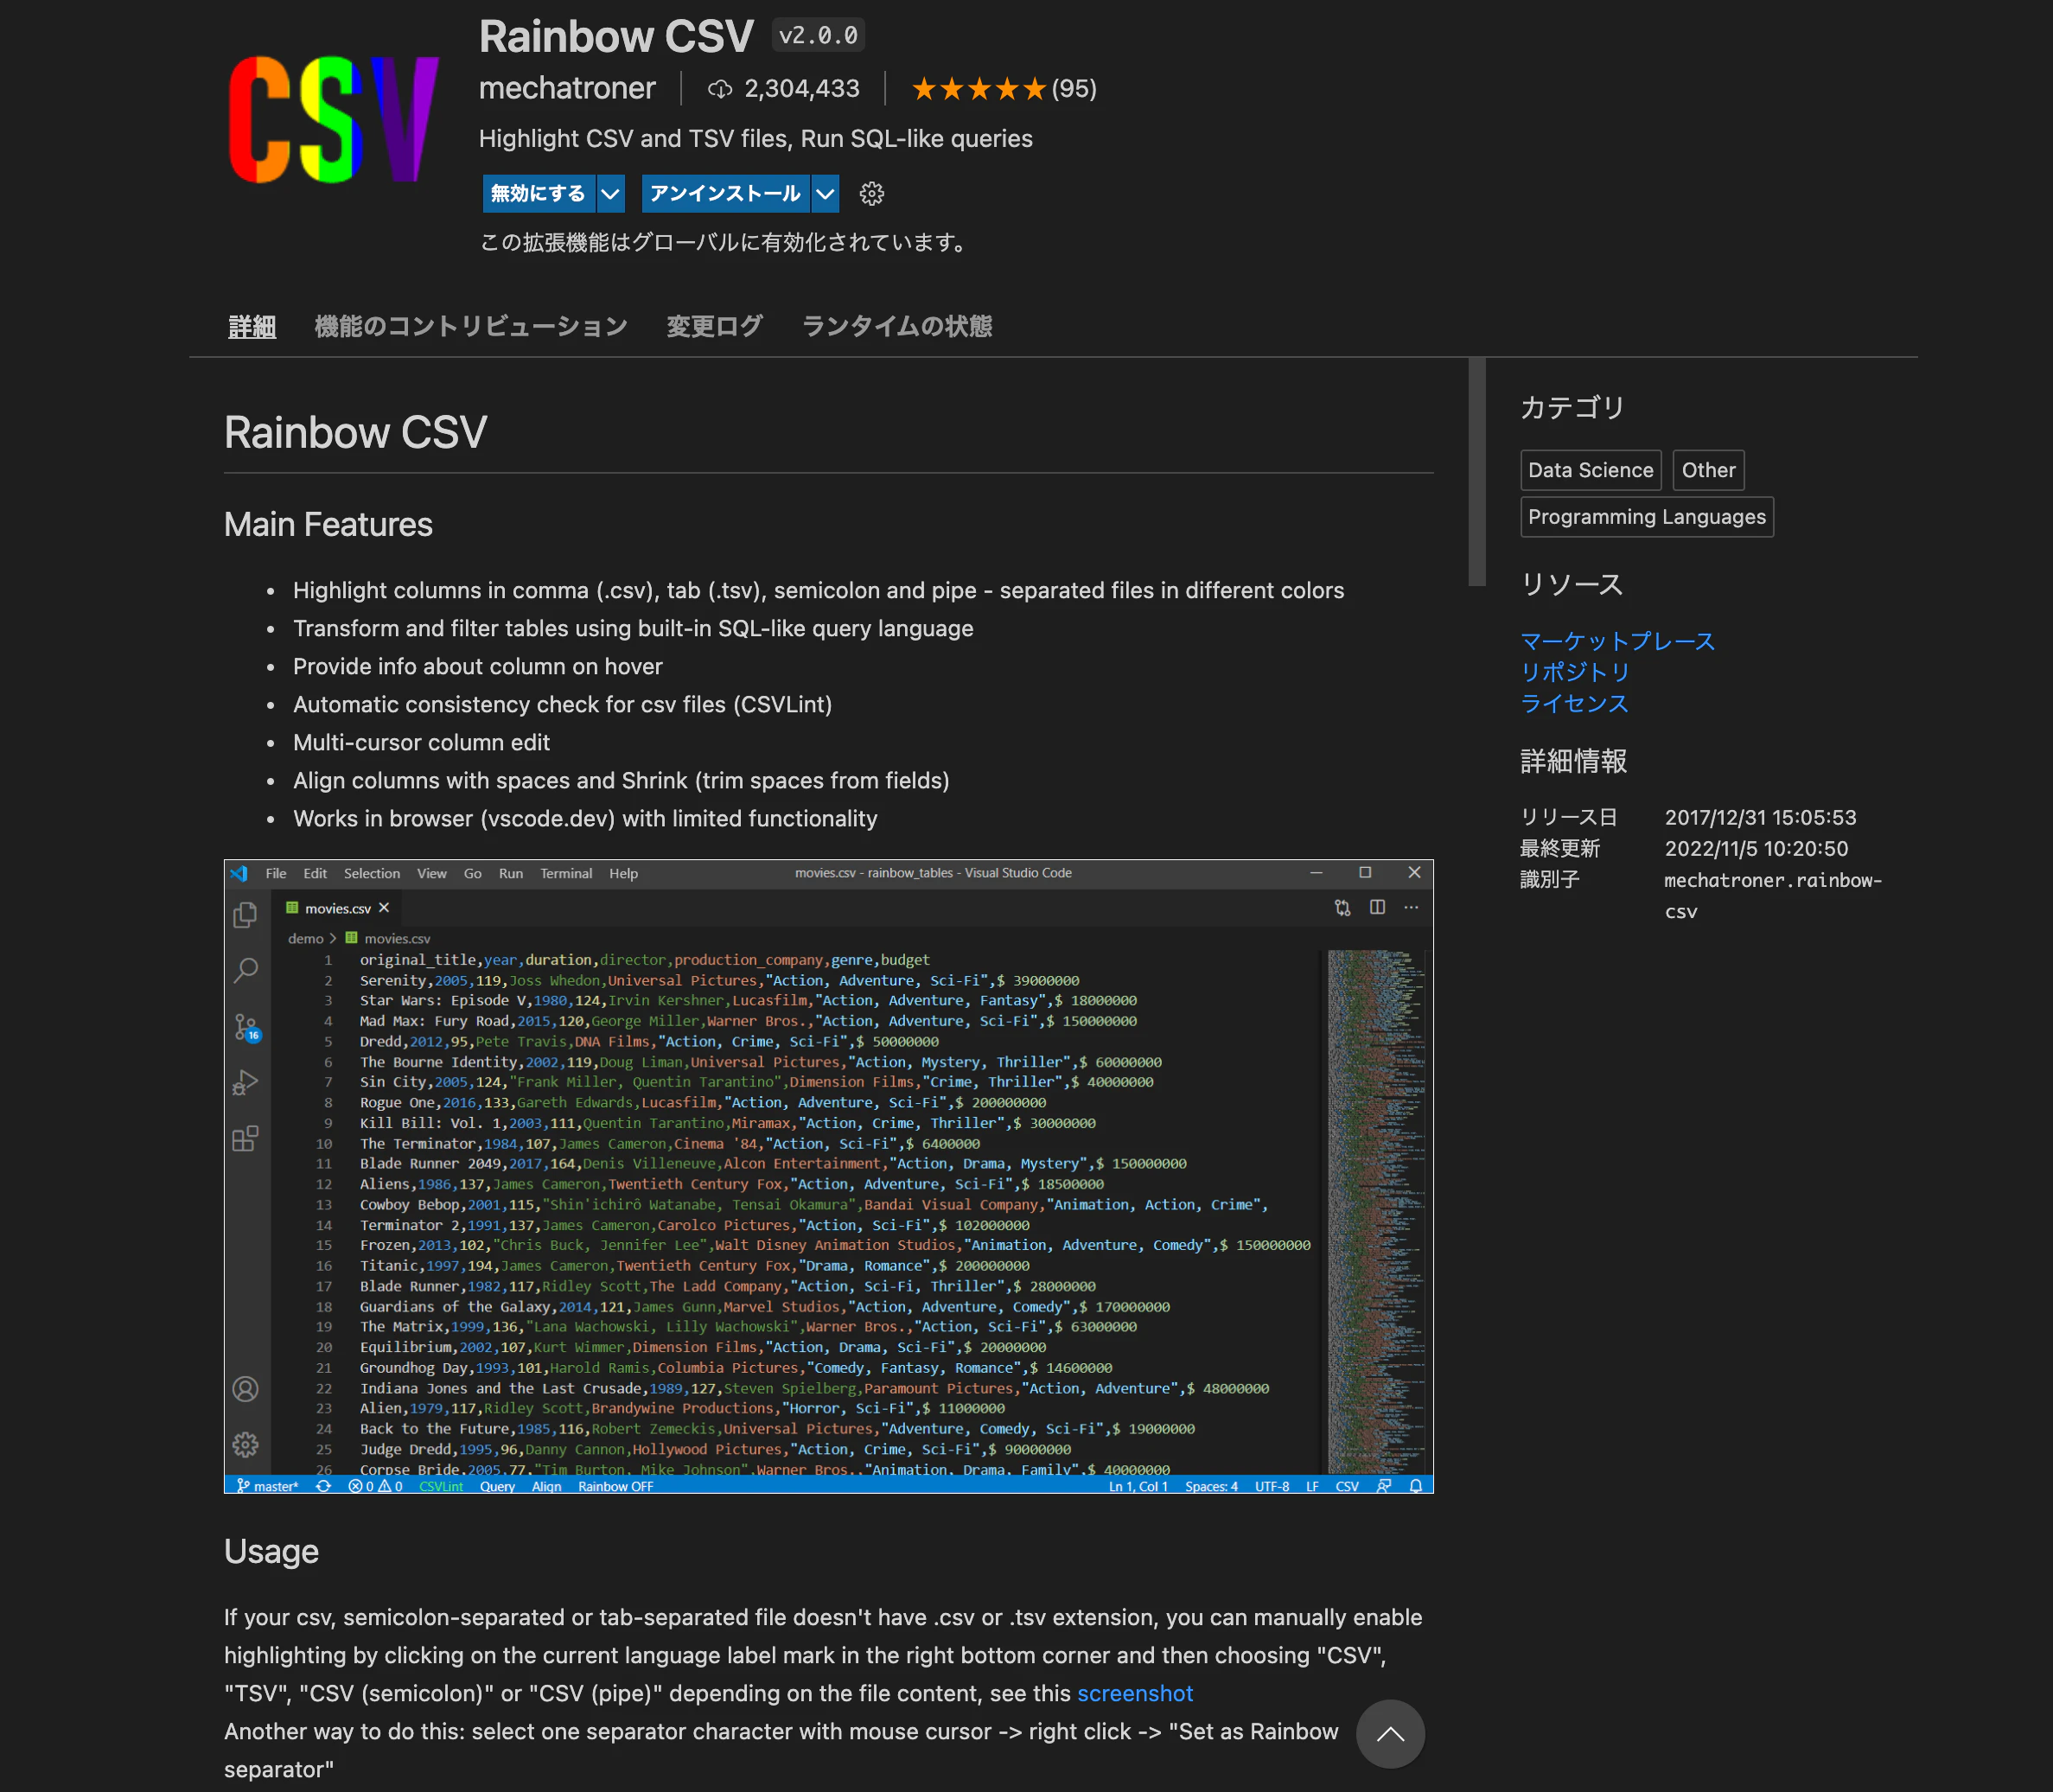
Task: Open dropdown next to 無効にする button
Action: [x=611, y=194]
